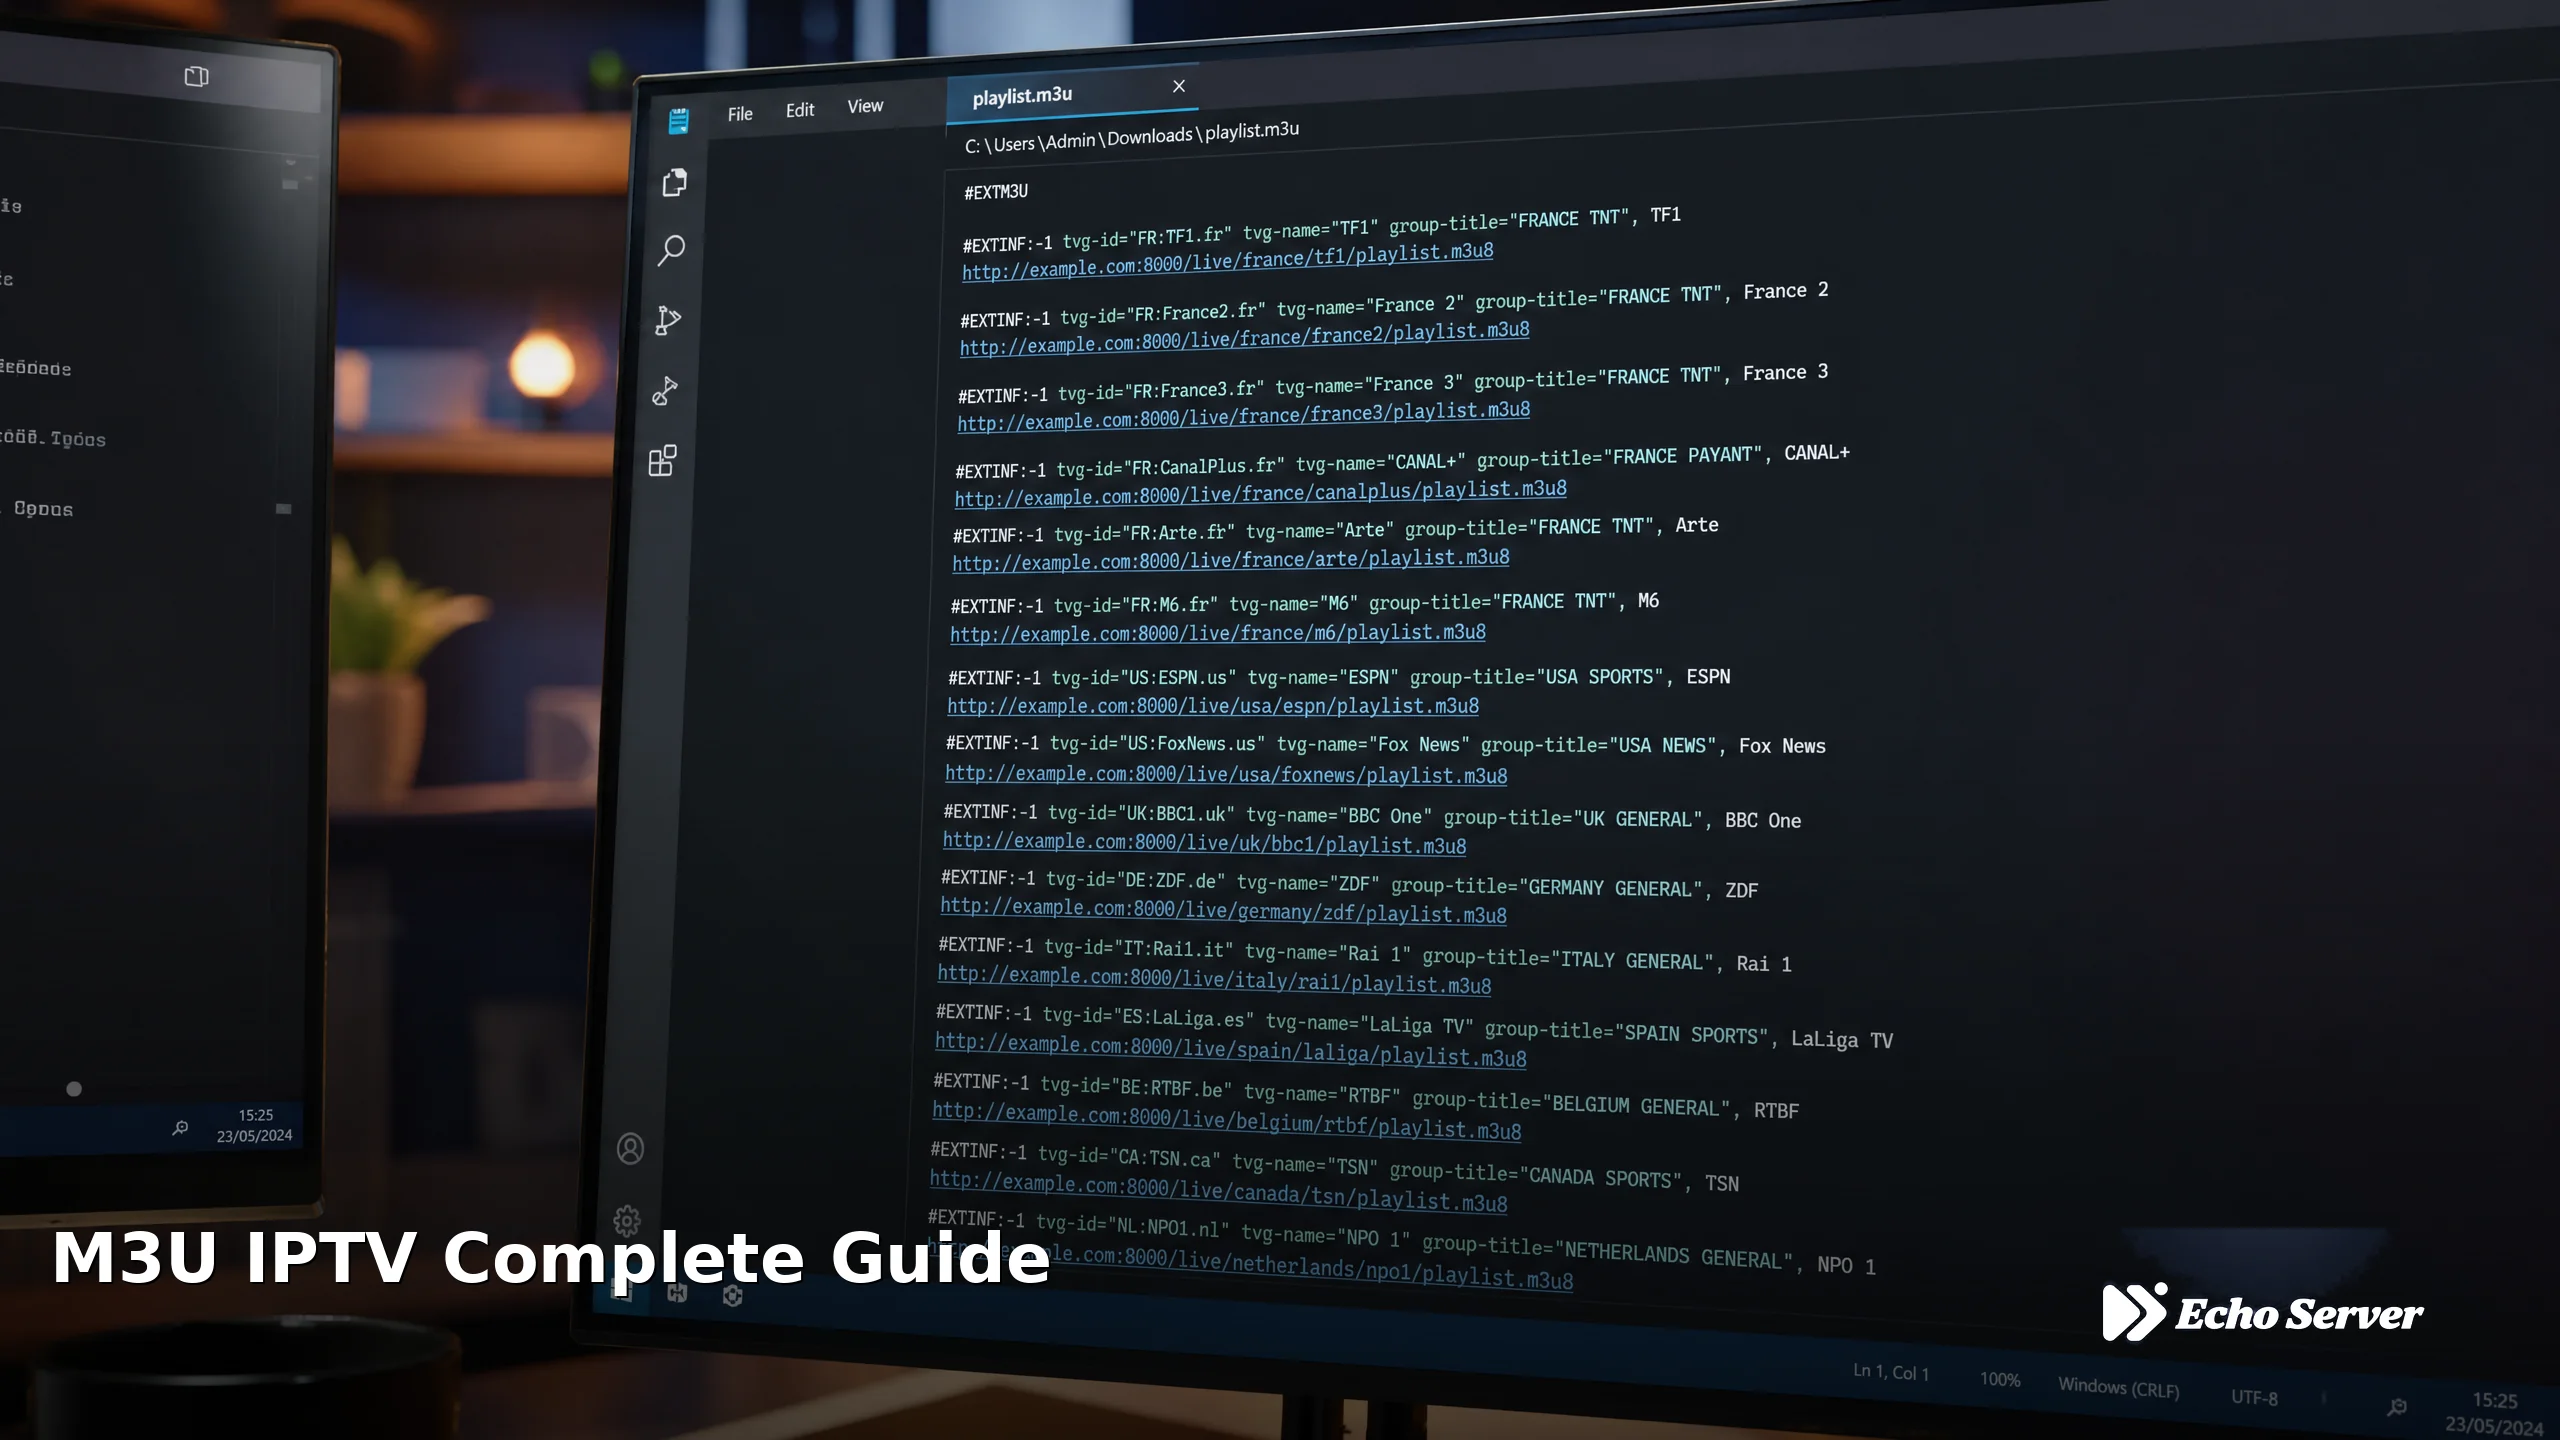Click the zoom magnifier icon in status bar

coord(2397,1407)
